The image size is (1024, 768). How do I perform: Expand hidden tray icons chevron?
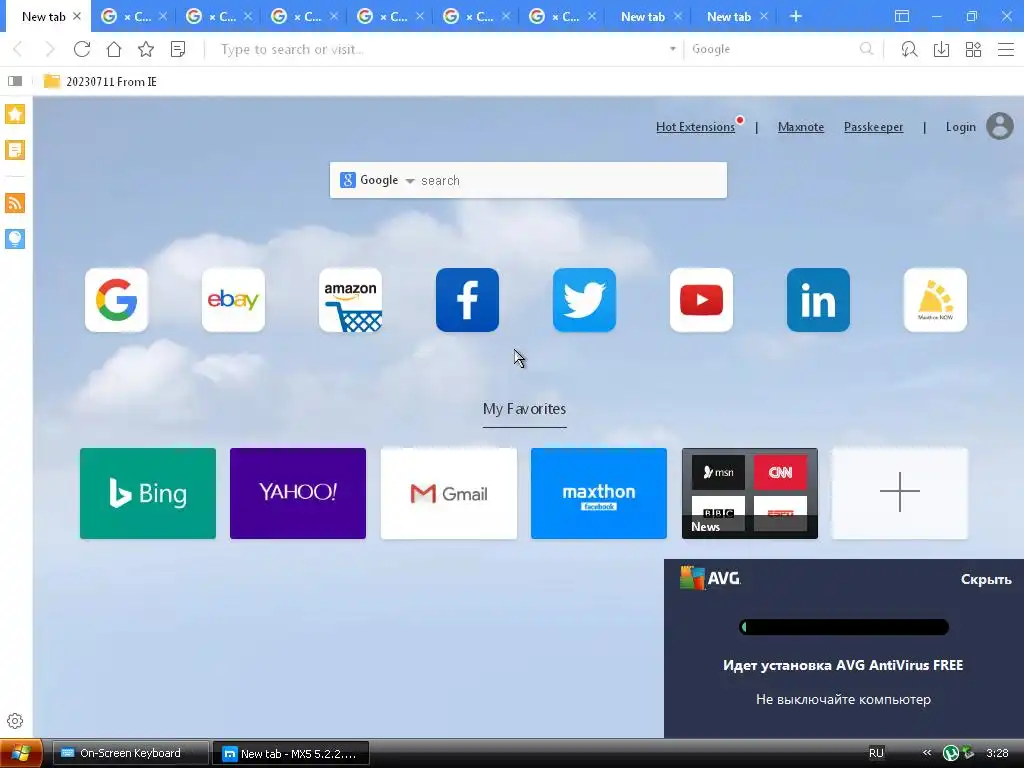click(x=927, y=753)
